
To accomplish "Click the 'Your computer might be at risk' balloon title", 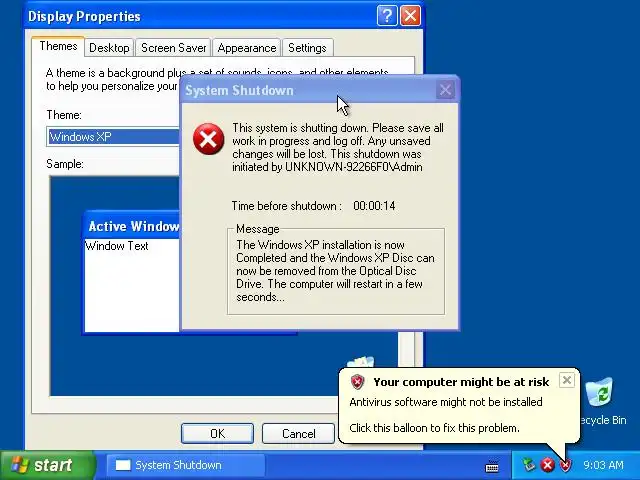I will pos(461,382).
